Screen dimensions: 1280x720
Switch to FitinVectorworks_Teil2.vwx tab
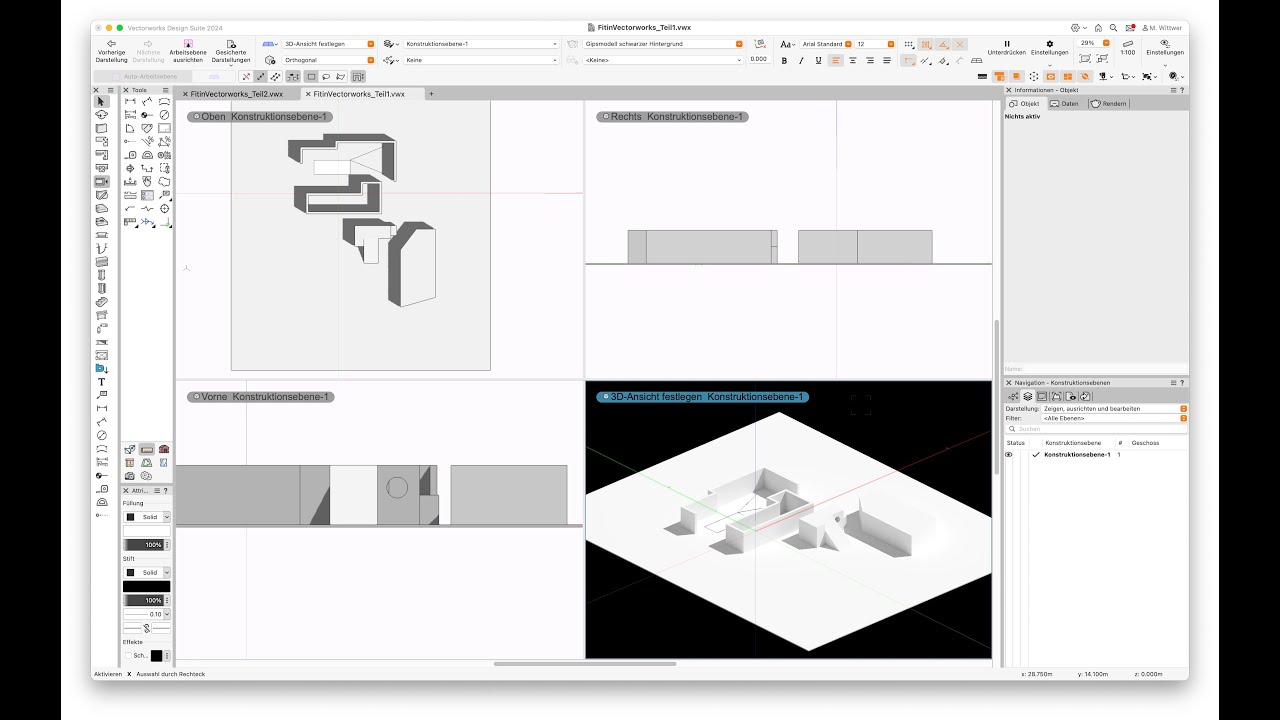[x=236, y=94]
